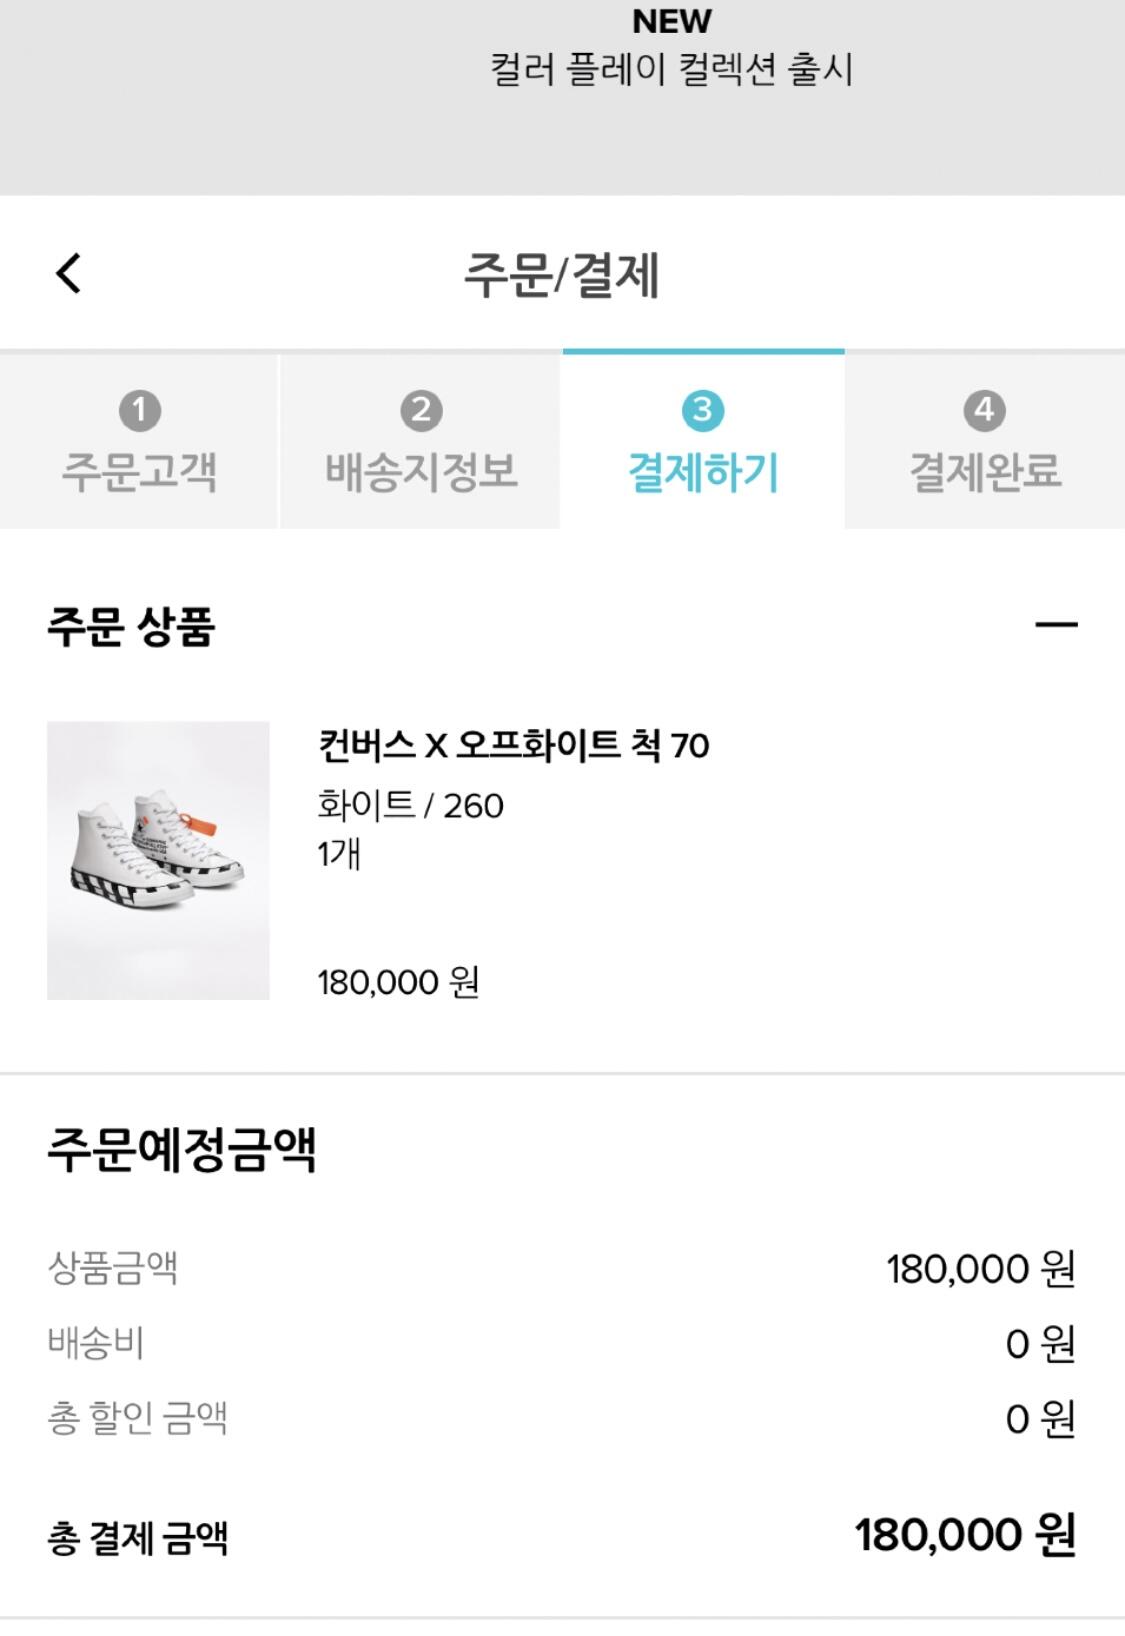Select the 배송비 row amount

click(1039, 1344)
